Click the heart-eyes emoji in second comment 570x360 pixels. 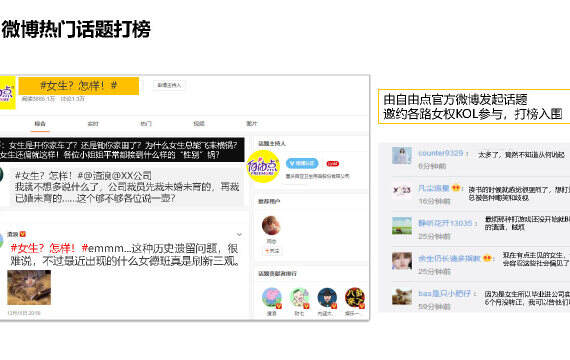(x=455, y=188)
